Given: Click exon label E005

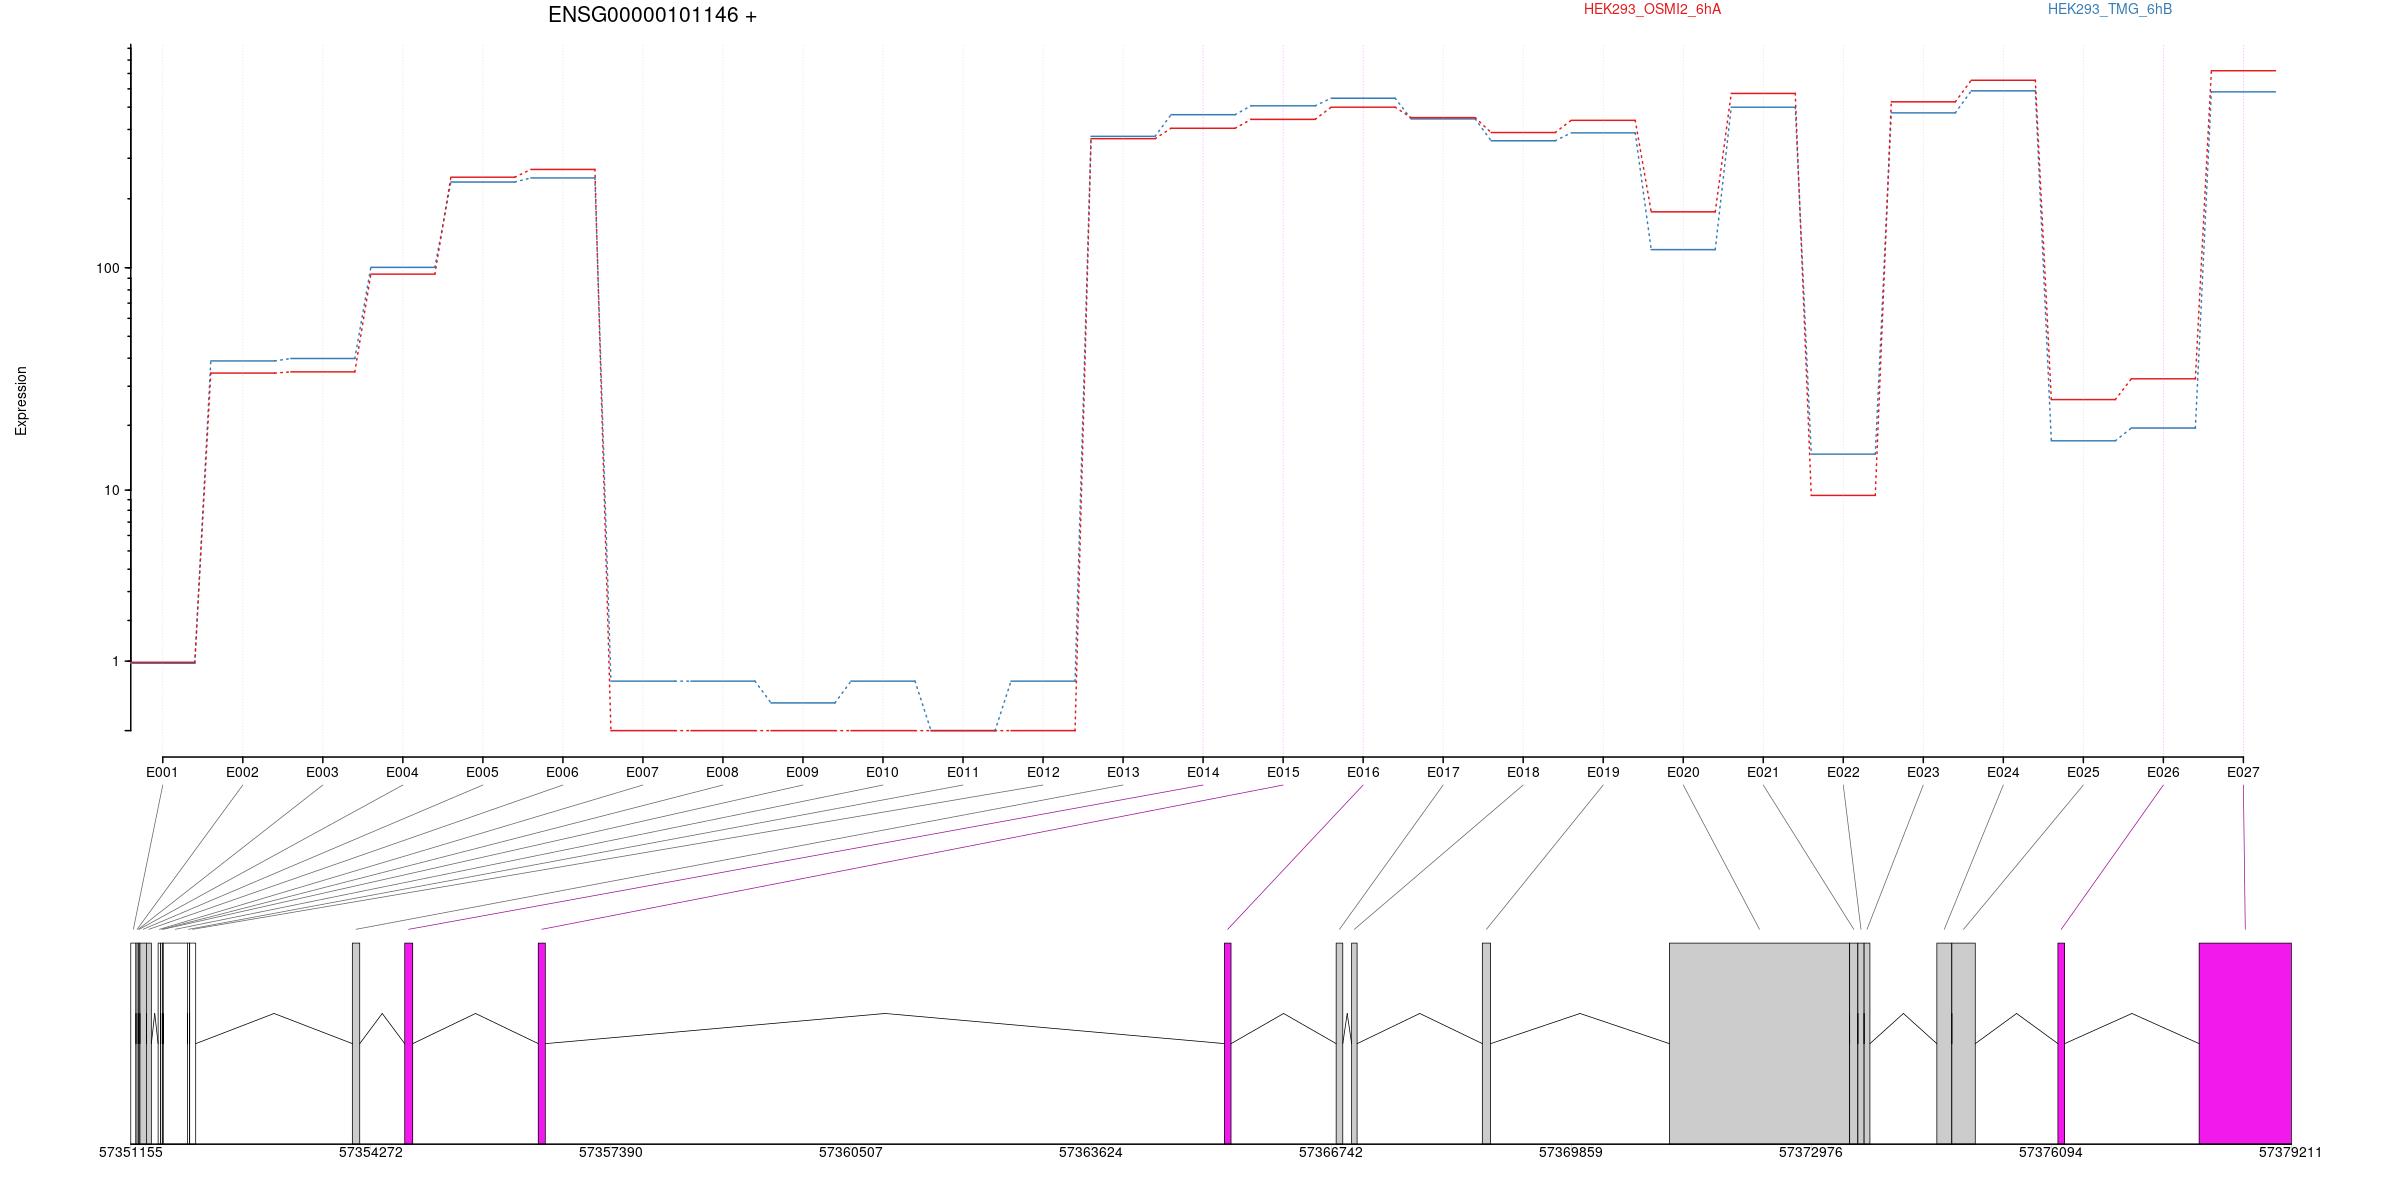Looking at the screenshot, I should 482,772.
